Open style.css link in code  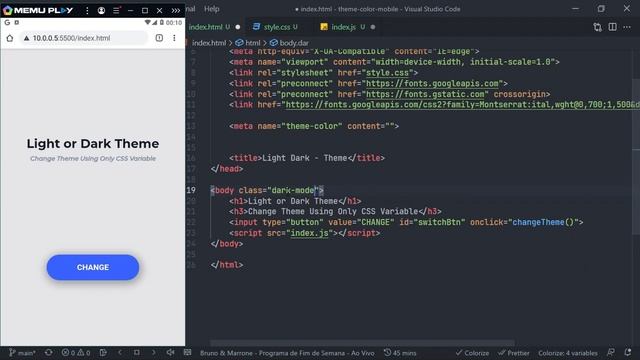pos(387,73)
